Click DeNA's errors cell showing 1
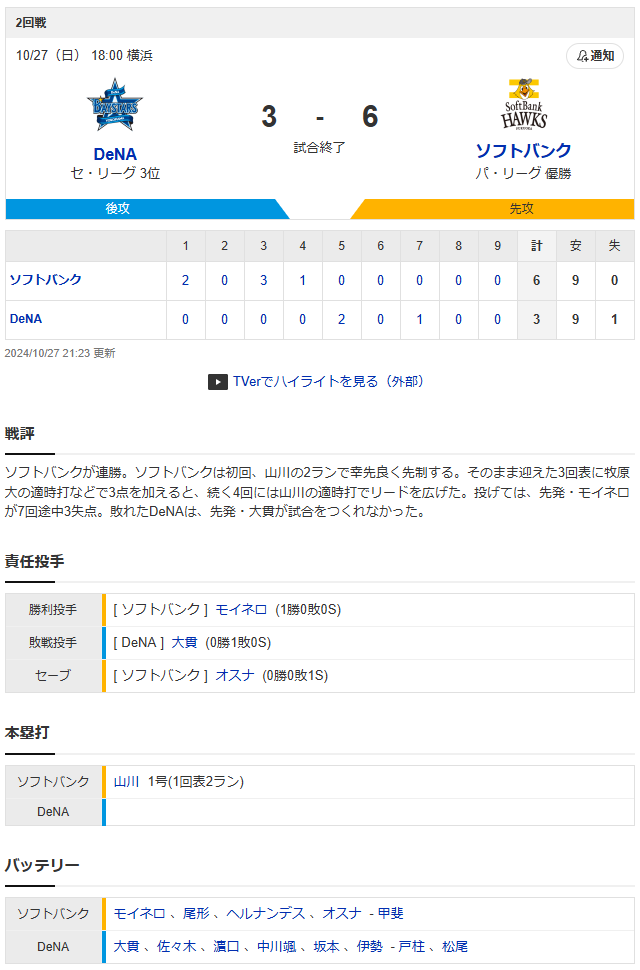640x970 pixels. coord(614,319)
